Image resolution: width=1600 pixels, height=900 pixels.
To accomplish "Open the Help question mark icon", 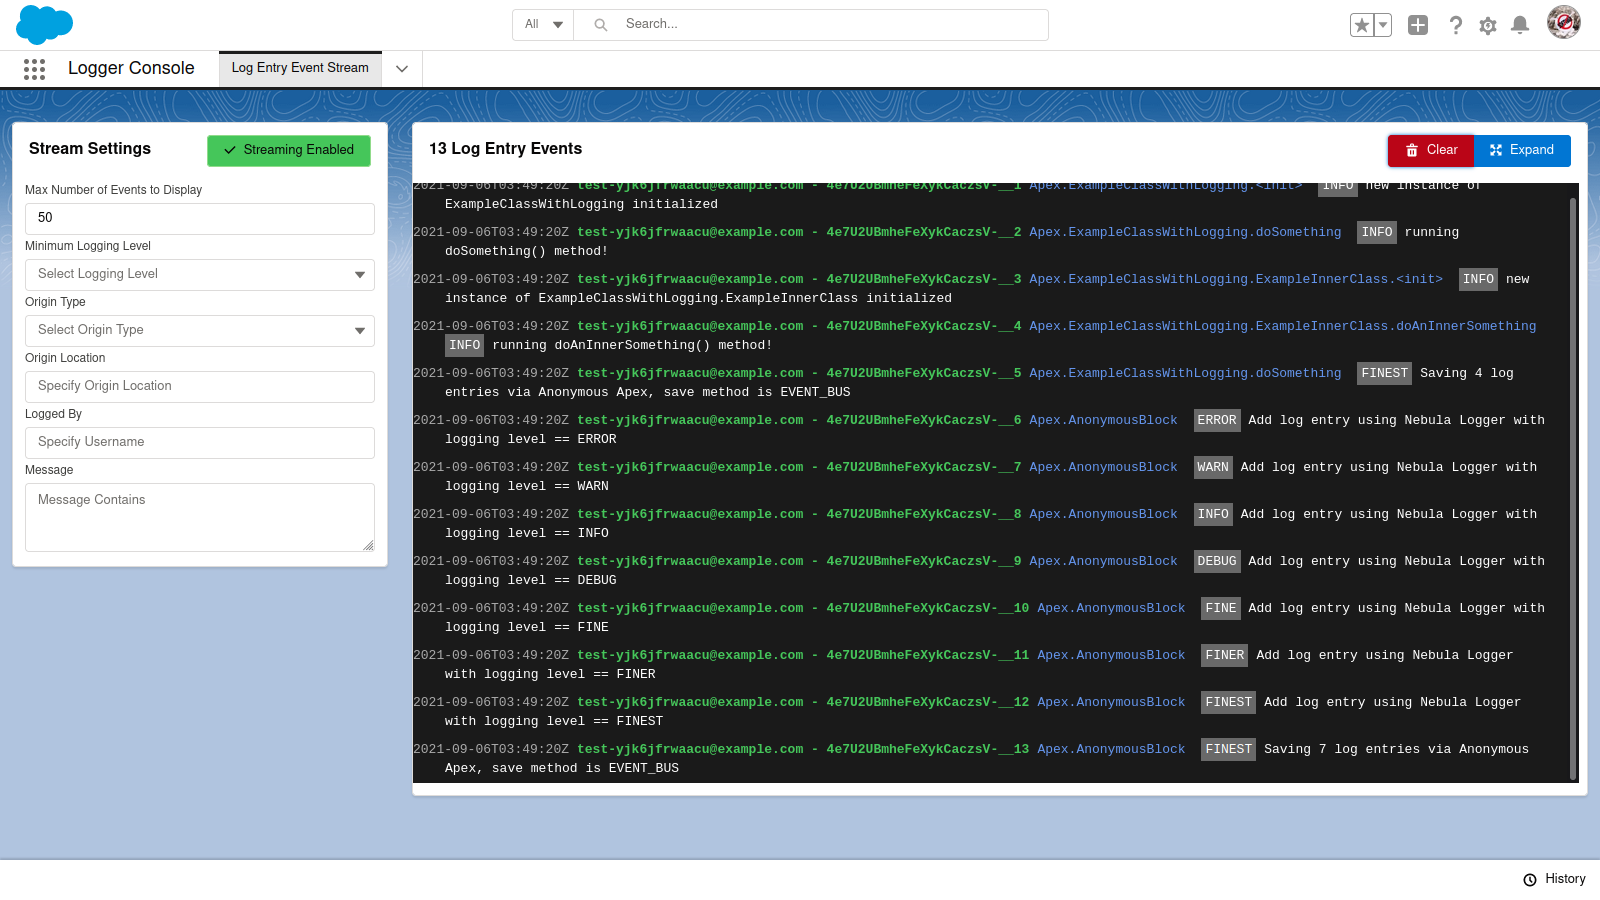I will pos(1455,25).
